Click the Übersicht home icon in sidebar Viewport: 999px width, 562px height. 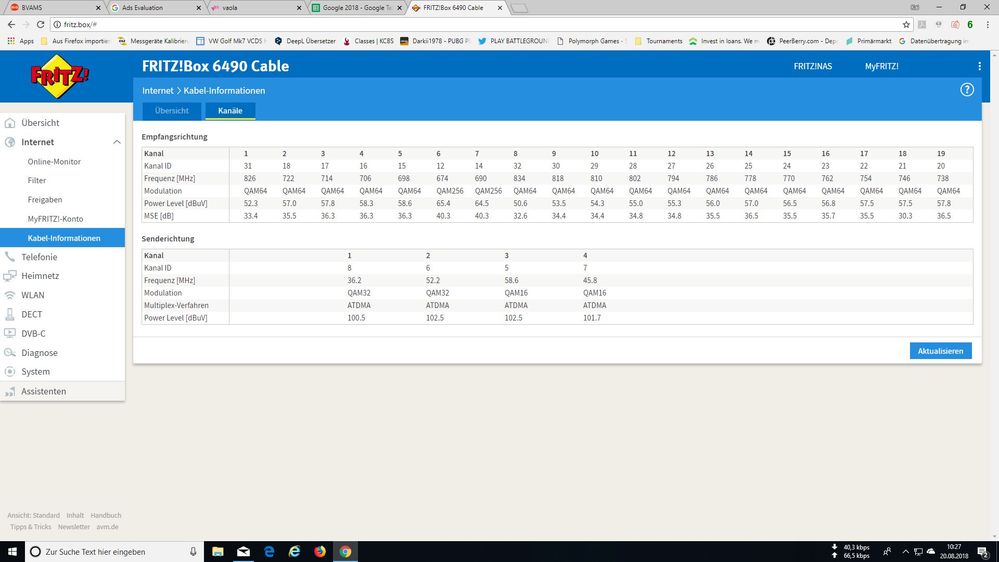click(10, 122)
